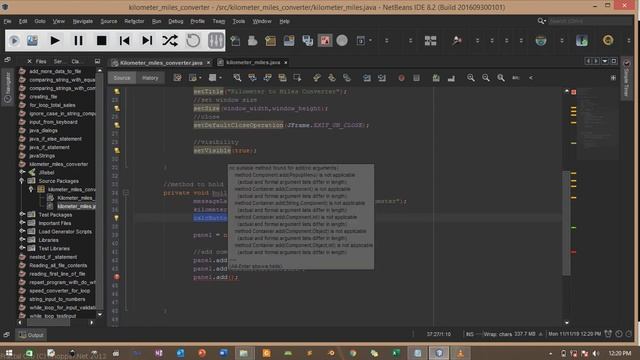
Task: Skip to the previous track
Action: click(124, 40)
